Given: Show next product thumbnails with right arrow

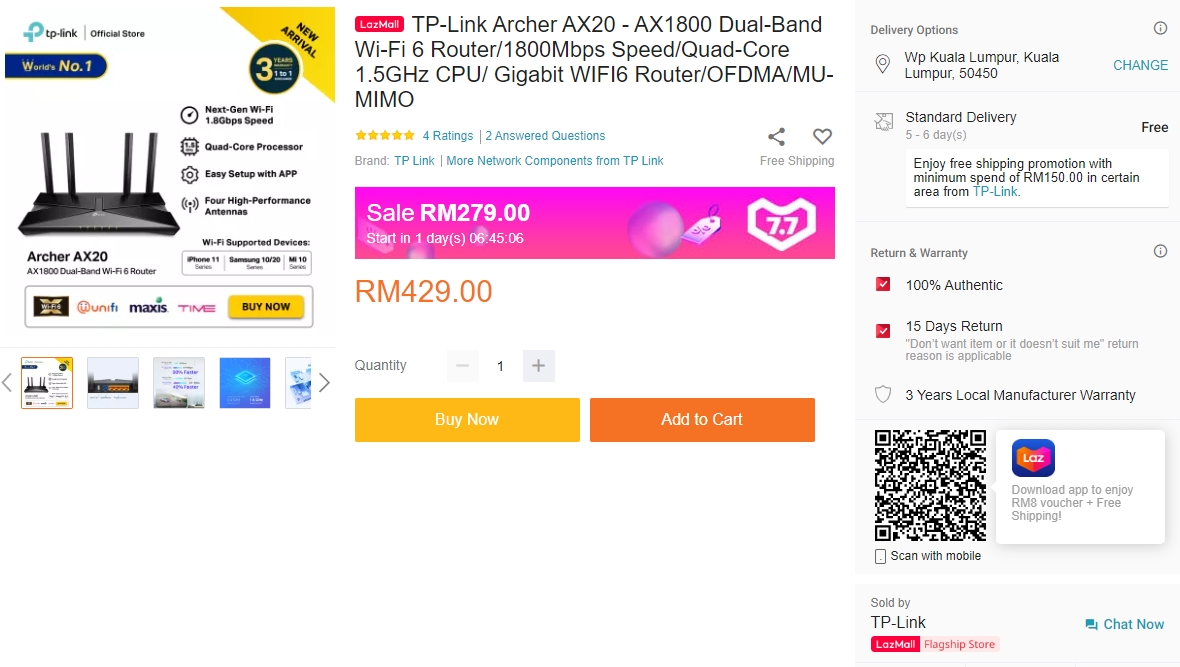Looking at the screenshot, I should tap(324, 383).
